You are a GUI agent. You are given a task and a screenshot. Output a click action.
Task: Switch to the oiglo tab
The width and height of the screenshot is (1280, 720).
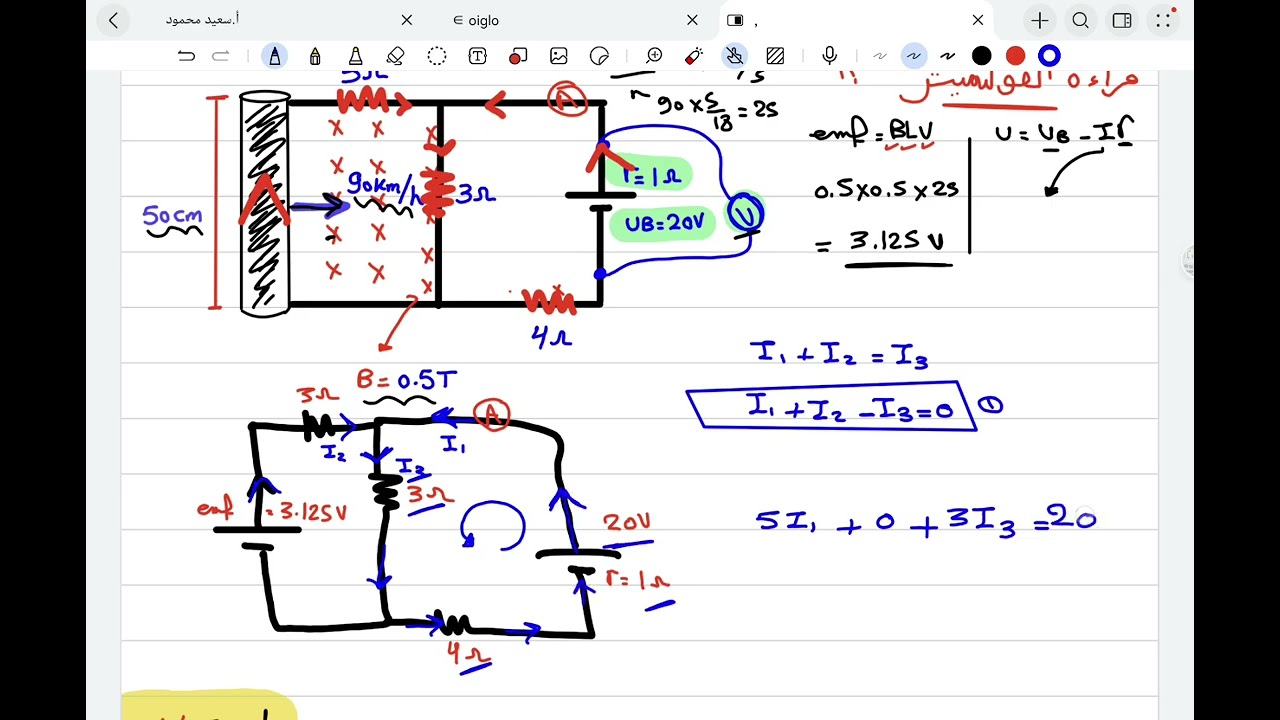coord(476,20)
